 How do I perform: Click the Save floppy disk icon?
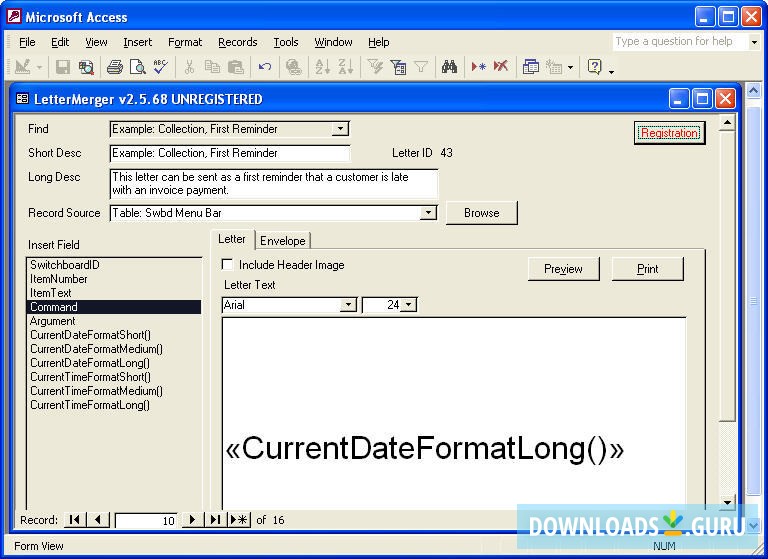tap(63, 67)
